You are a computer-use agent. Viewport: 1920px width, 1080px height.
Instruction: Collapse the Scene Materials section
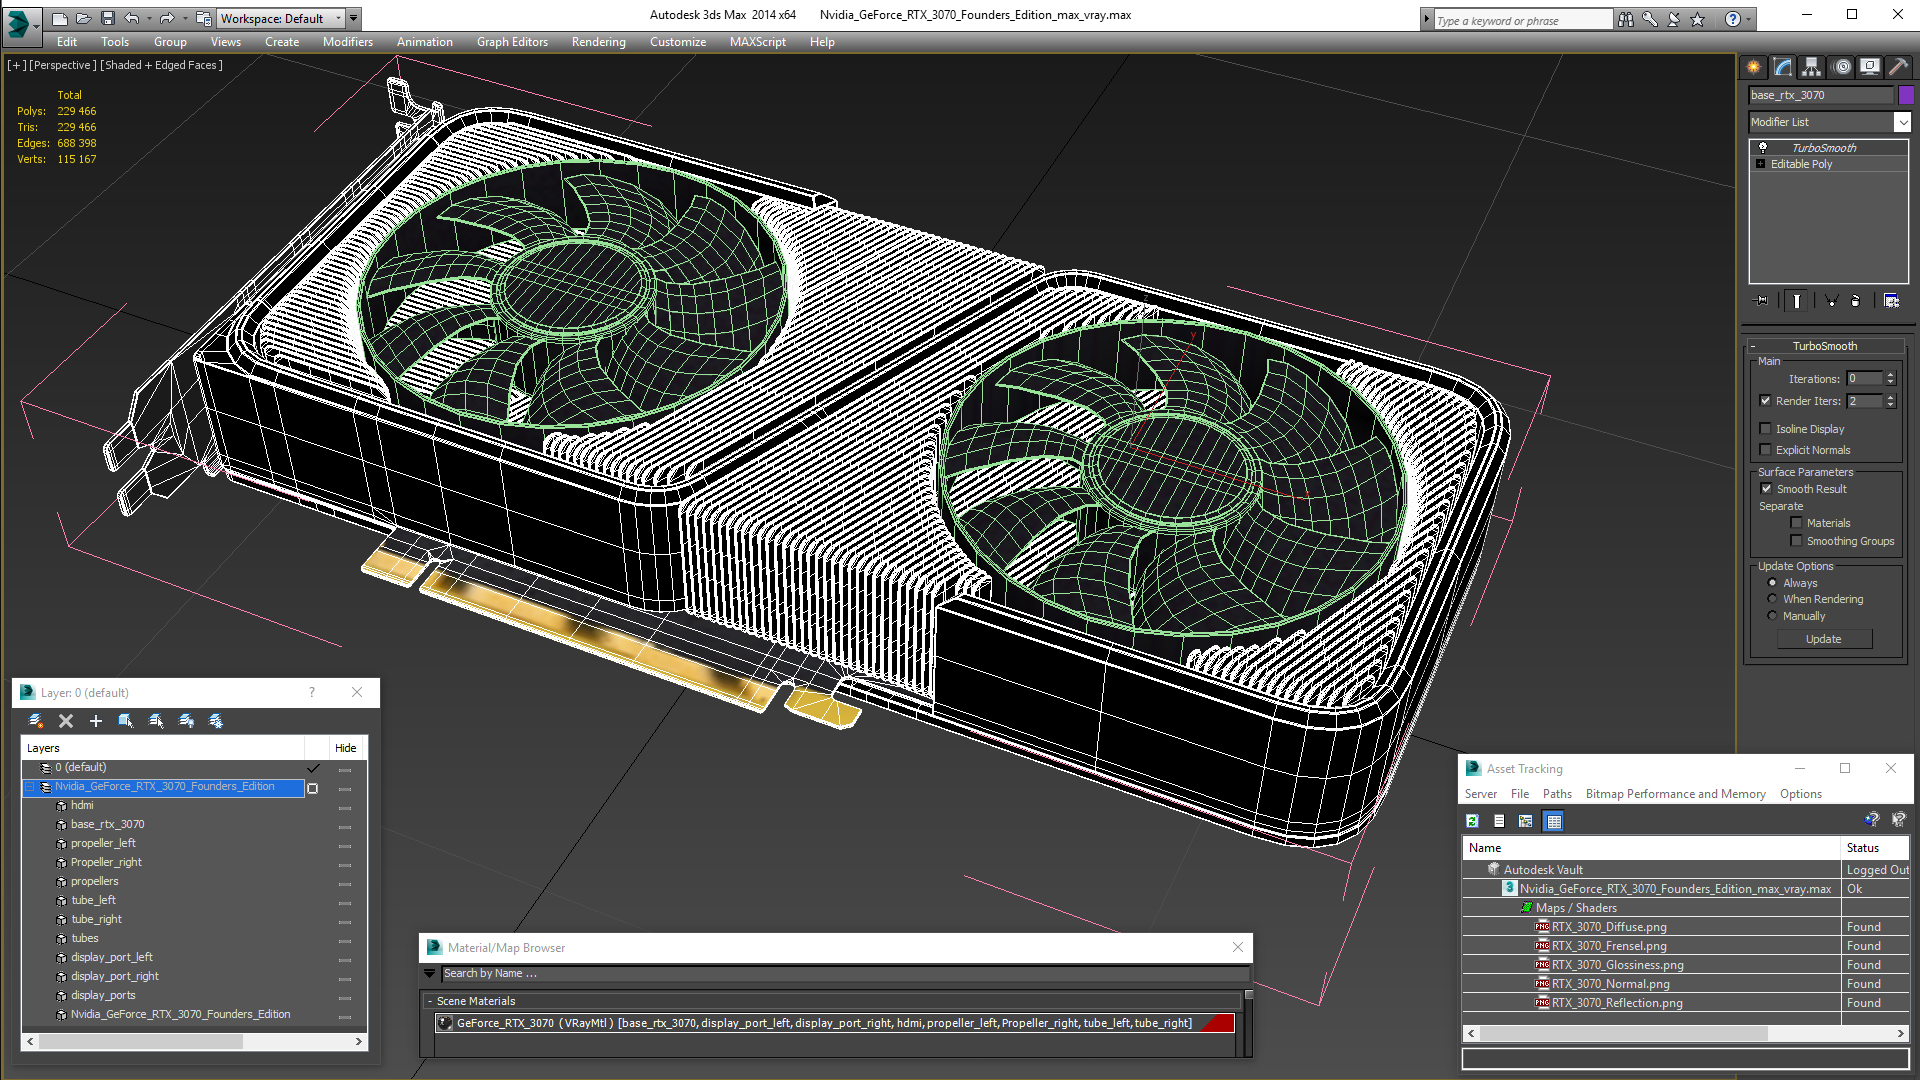430,1001
